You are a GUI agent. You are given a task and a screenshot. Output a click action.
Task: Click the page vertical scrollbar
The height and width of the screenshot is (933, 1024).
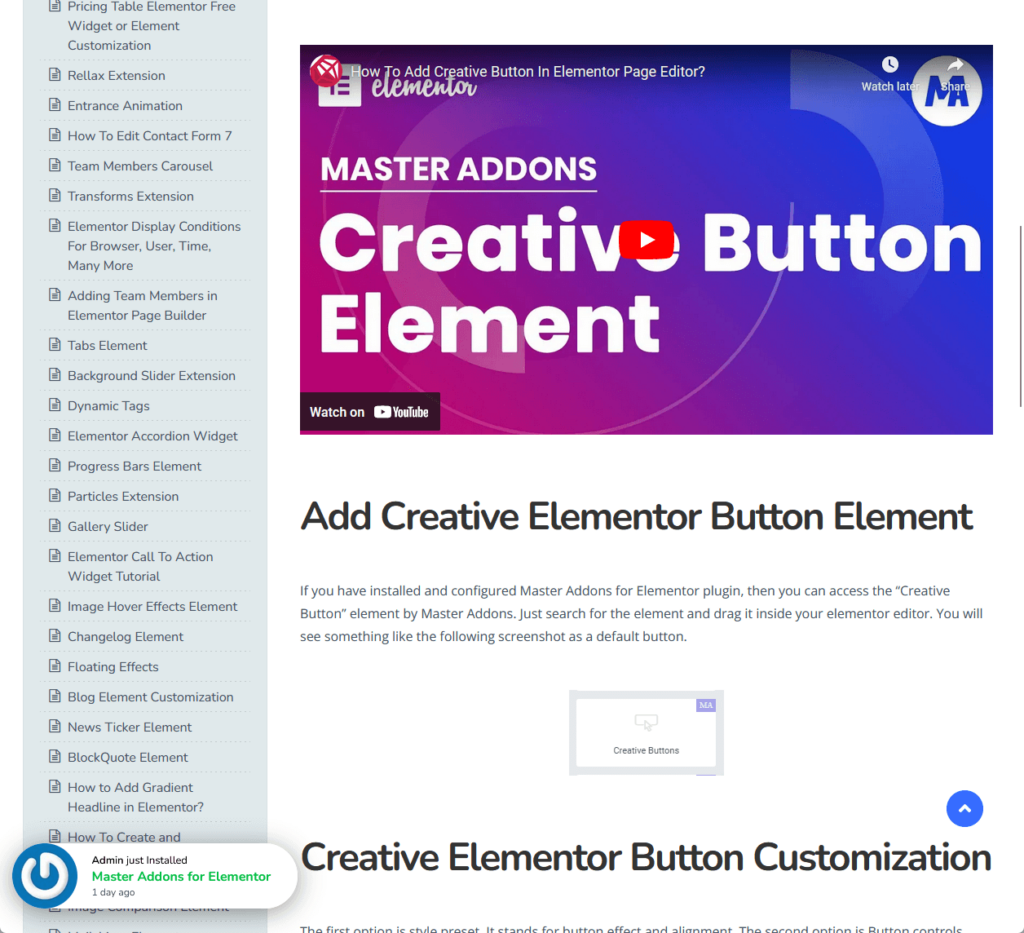click(x=1019, y=317)
